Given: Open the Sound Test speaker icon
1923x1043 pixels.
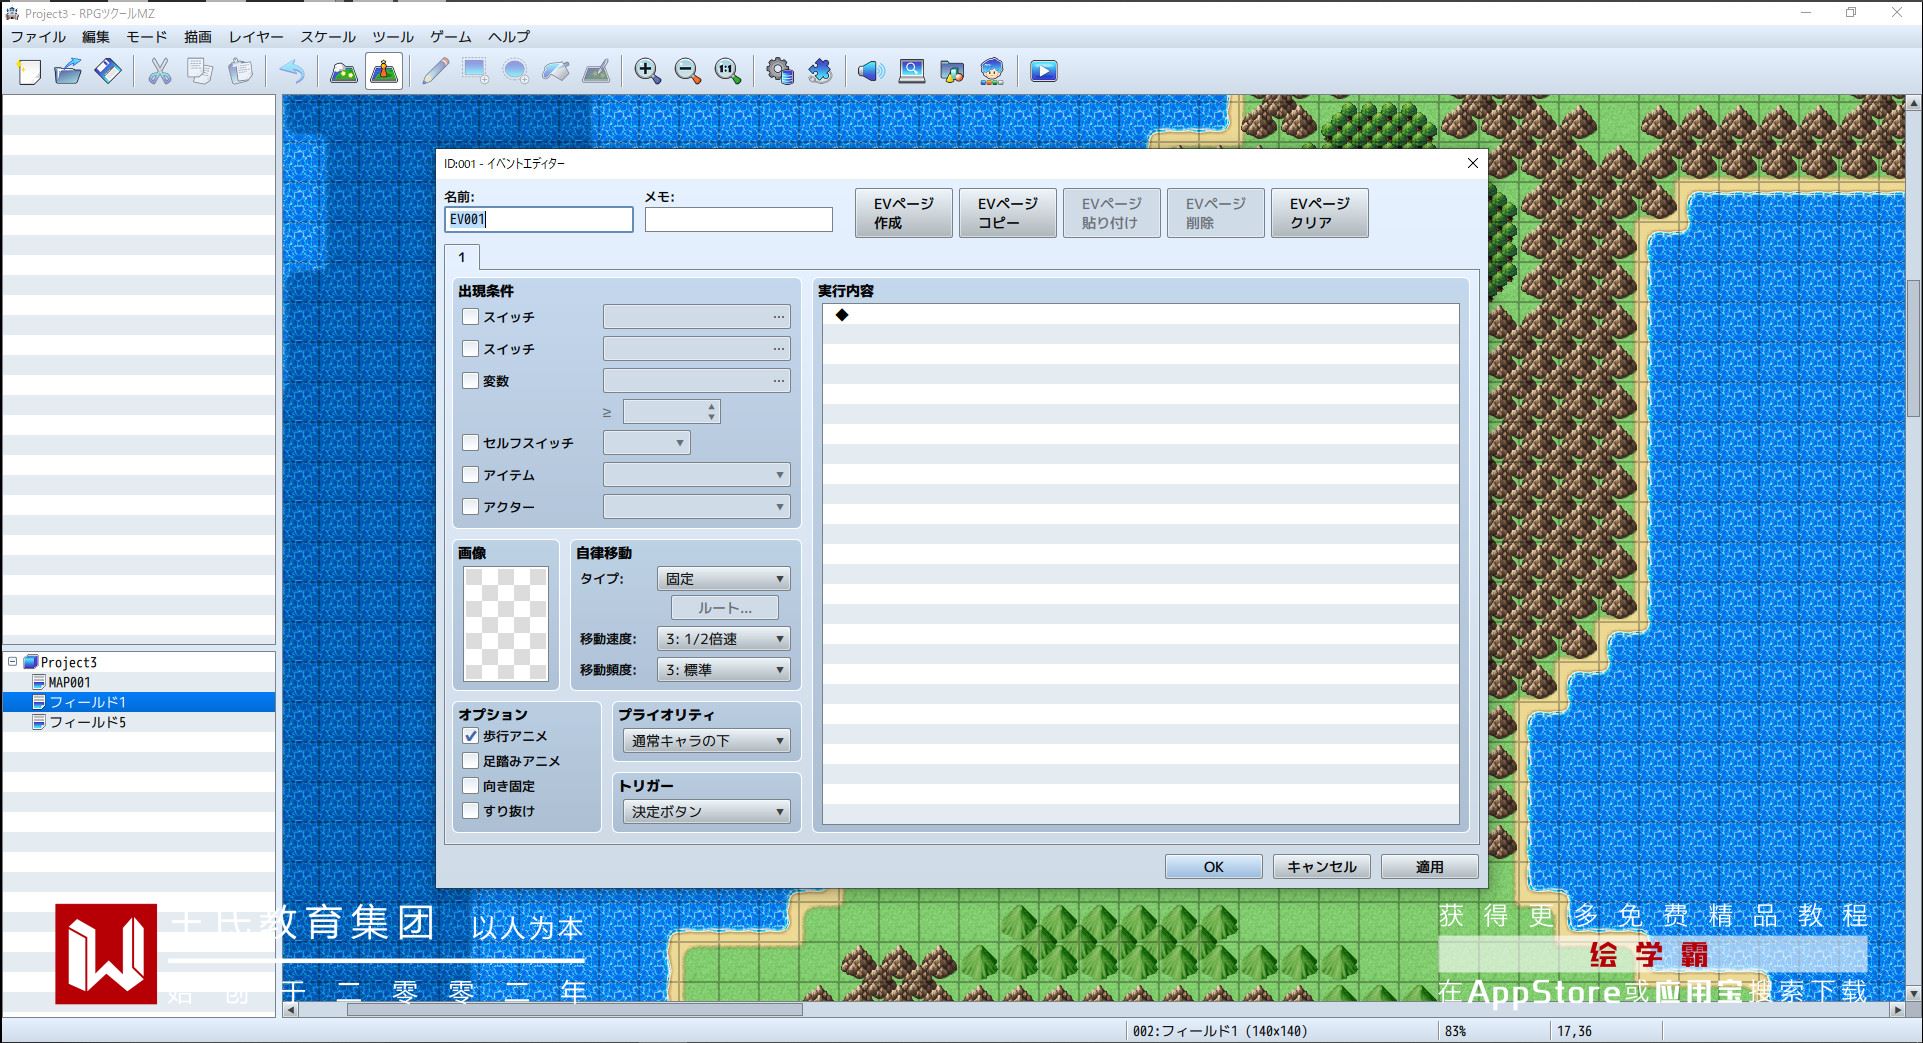Looking at the screenshot, I should pos(871,71).
